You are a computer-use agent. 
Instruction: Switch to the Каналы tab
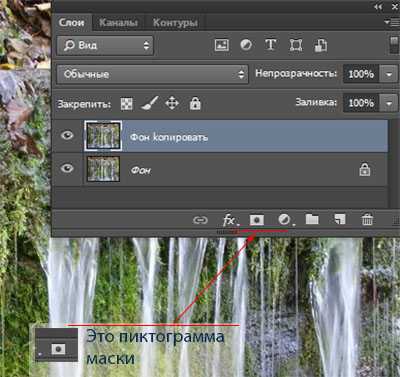[119, 23]
